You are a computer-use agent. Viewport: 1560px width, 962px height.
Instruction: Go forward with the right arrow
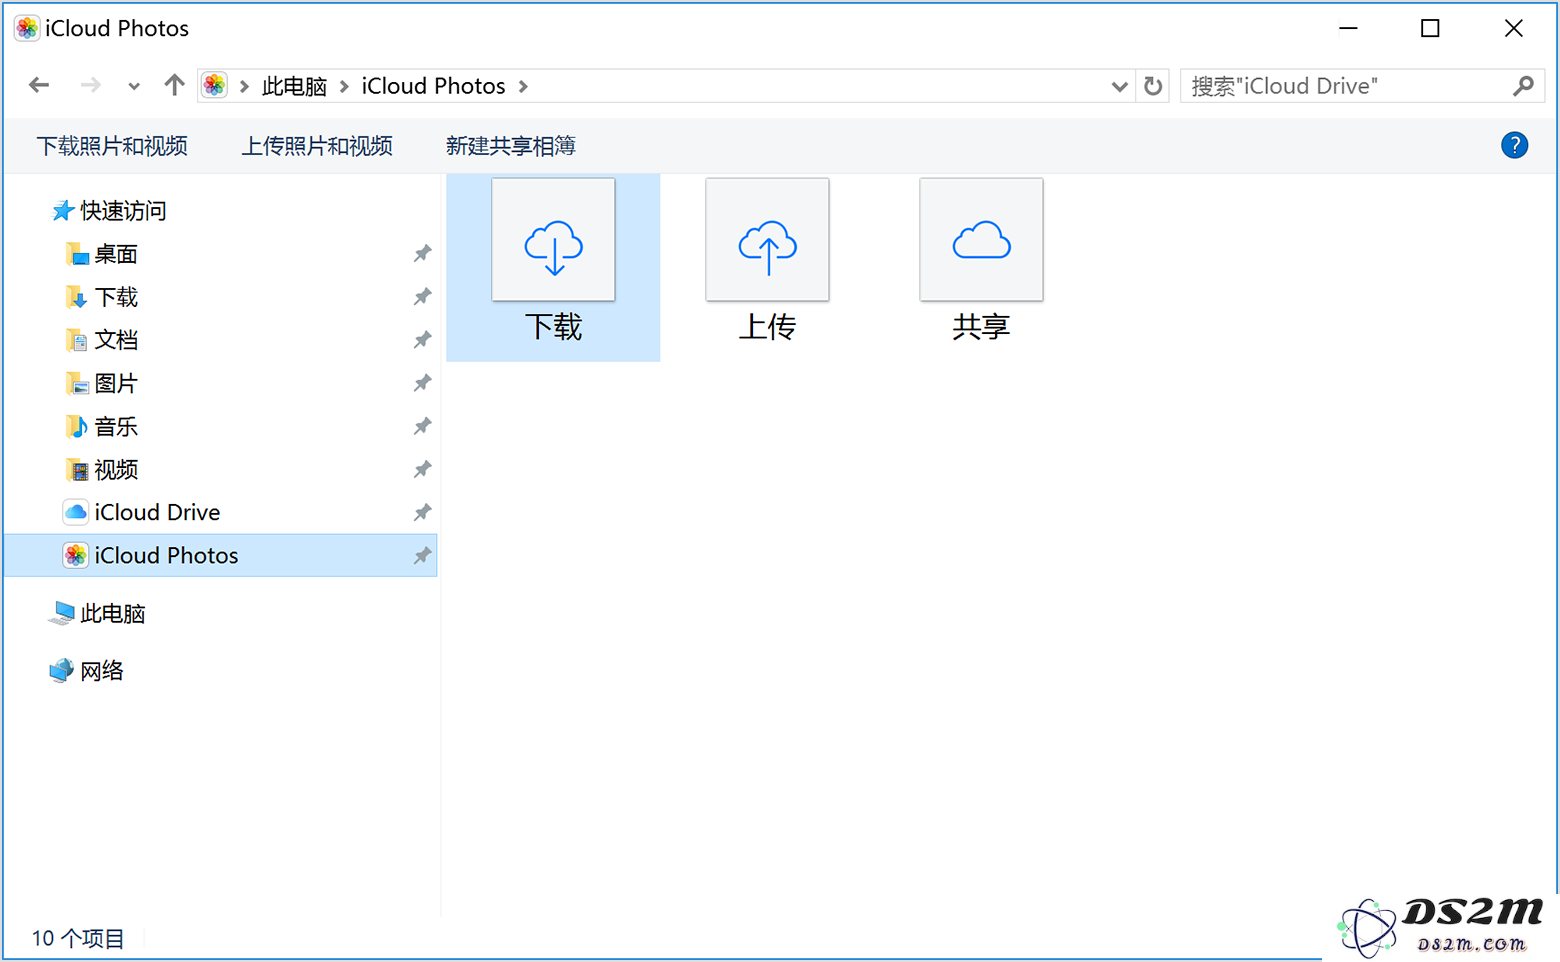[90, 86]
